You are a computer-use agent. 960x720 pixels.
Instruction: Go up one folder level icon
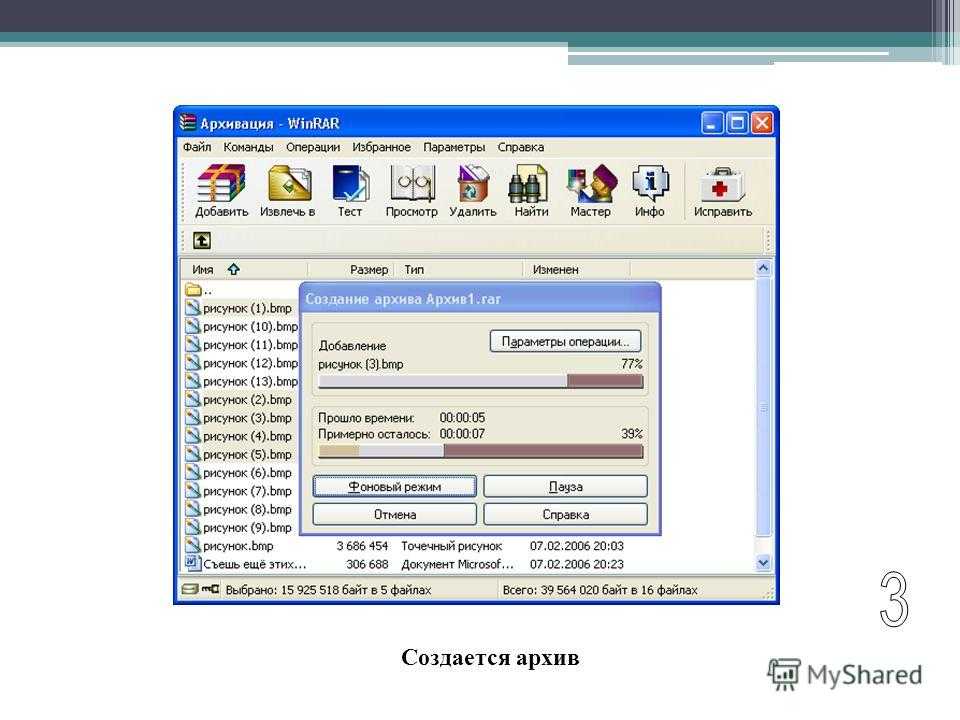click(x=202, y=241)
